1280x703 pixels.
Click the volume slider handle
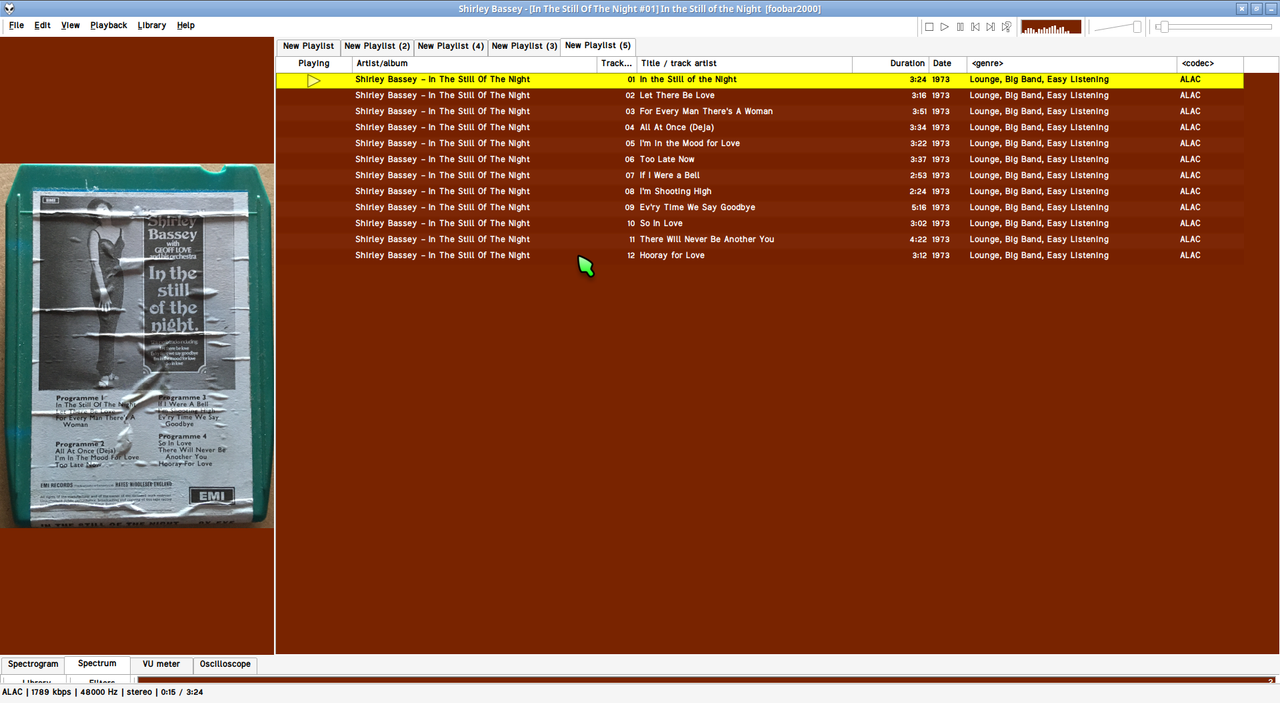pos(1137,27)
